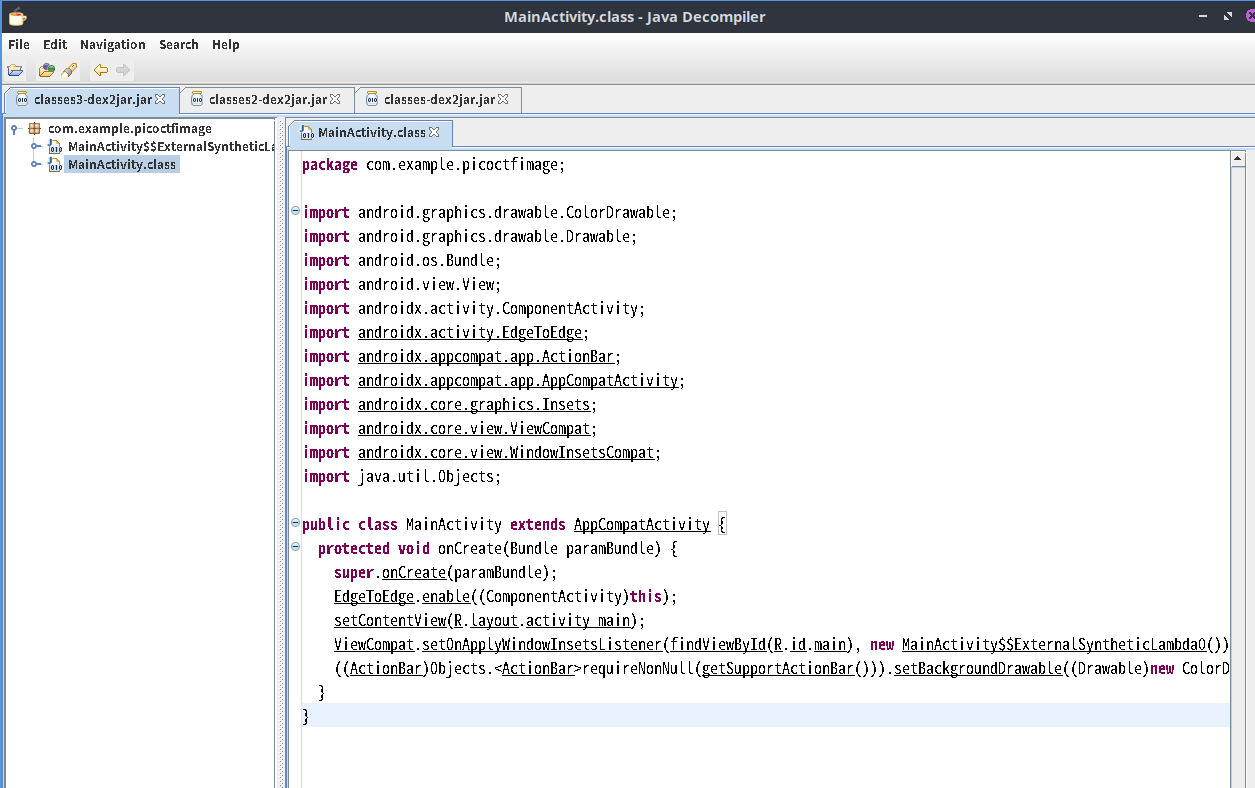The height and width of the screenshot is (788, 1255).
Task: Click the grayed-out Forward navigation arrow
Action: 123,70
